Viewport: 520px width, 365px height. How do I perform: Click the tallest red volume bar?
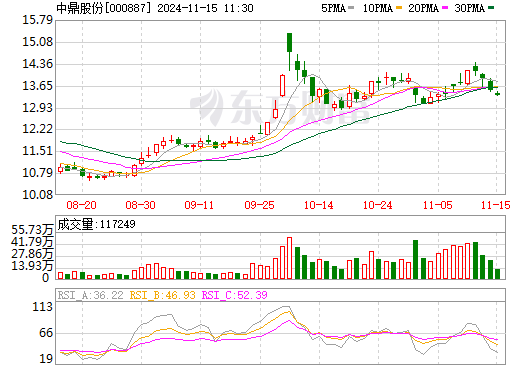click(x=289, y=258)
